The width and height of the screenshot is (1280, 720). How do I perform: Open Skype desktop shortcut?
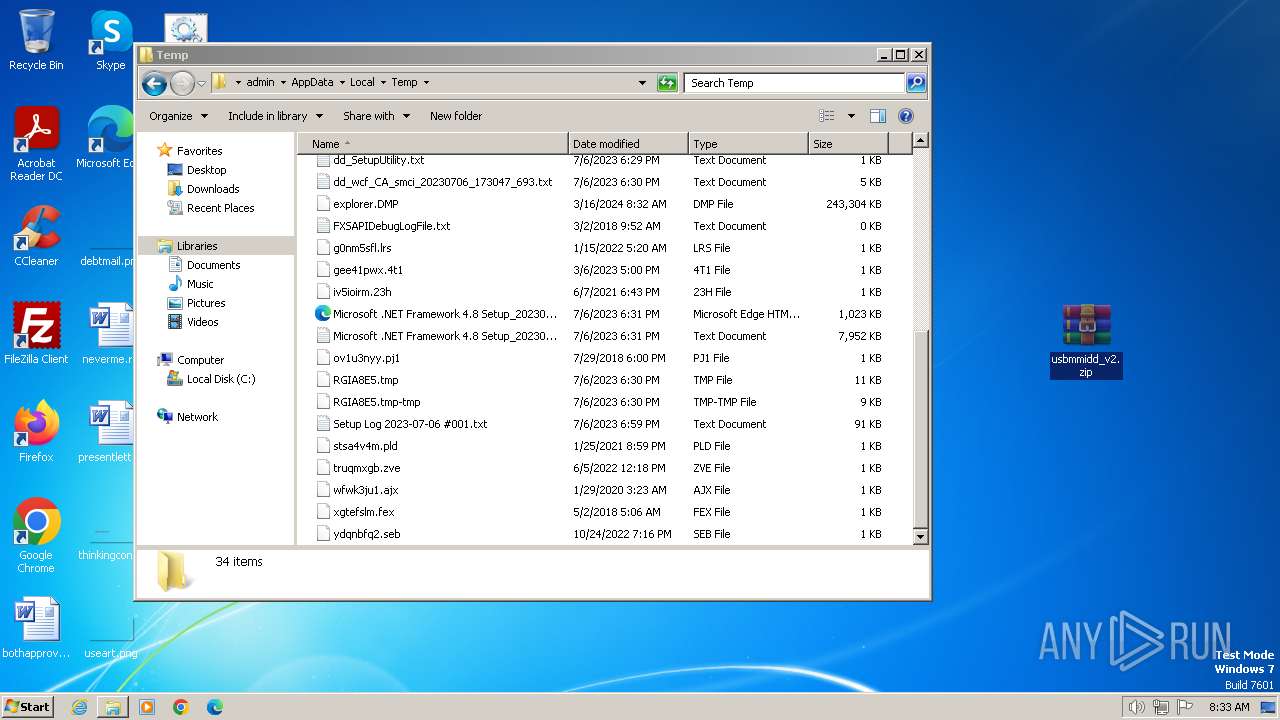click(x=110, y=40)
